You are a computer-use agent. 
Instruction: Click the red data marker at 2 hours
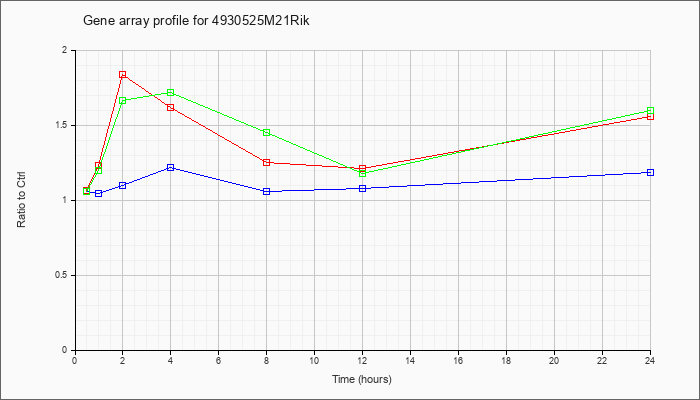coord(122,75)
